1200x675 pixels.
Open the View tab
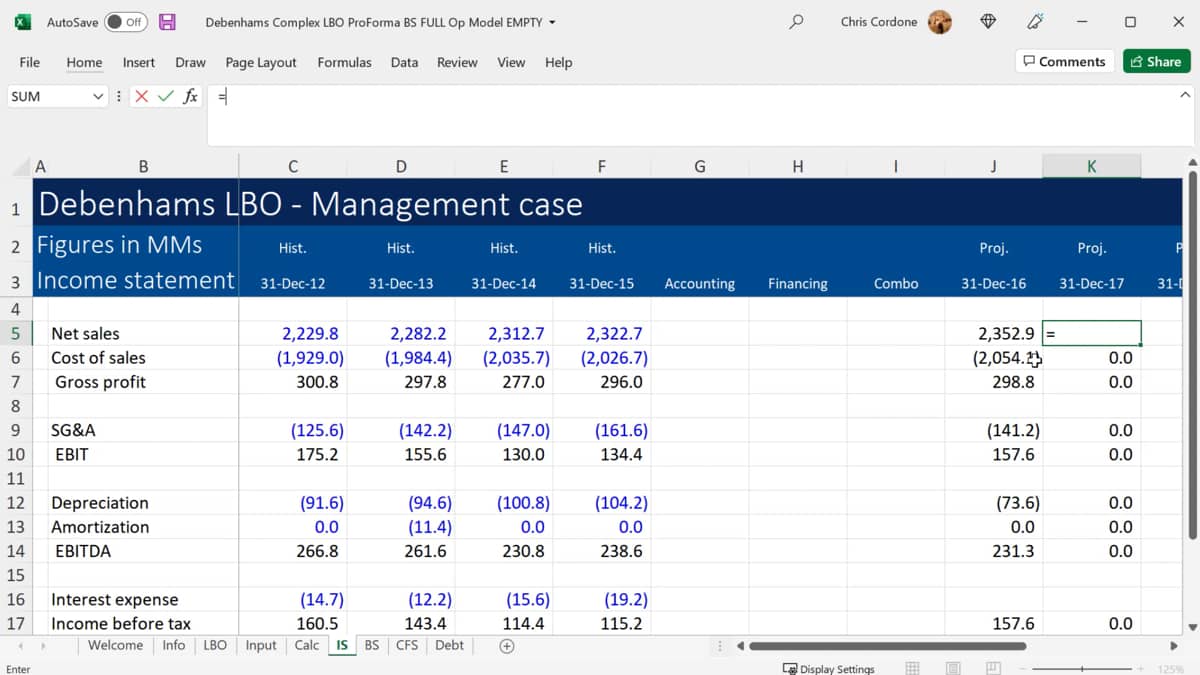pyautogui.click(x=511, y=62)
